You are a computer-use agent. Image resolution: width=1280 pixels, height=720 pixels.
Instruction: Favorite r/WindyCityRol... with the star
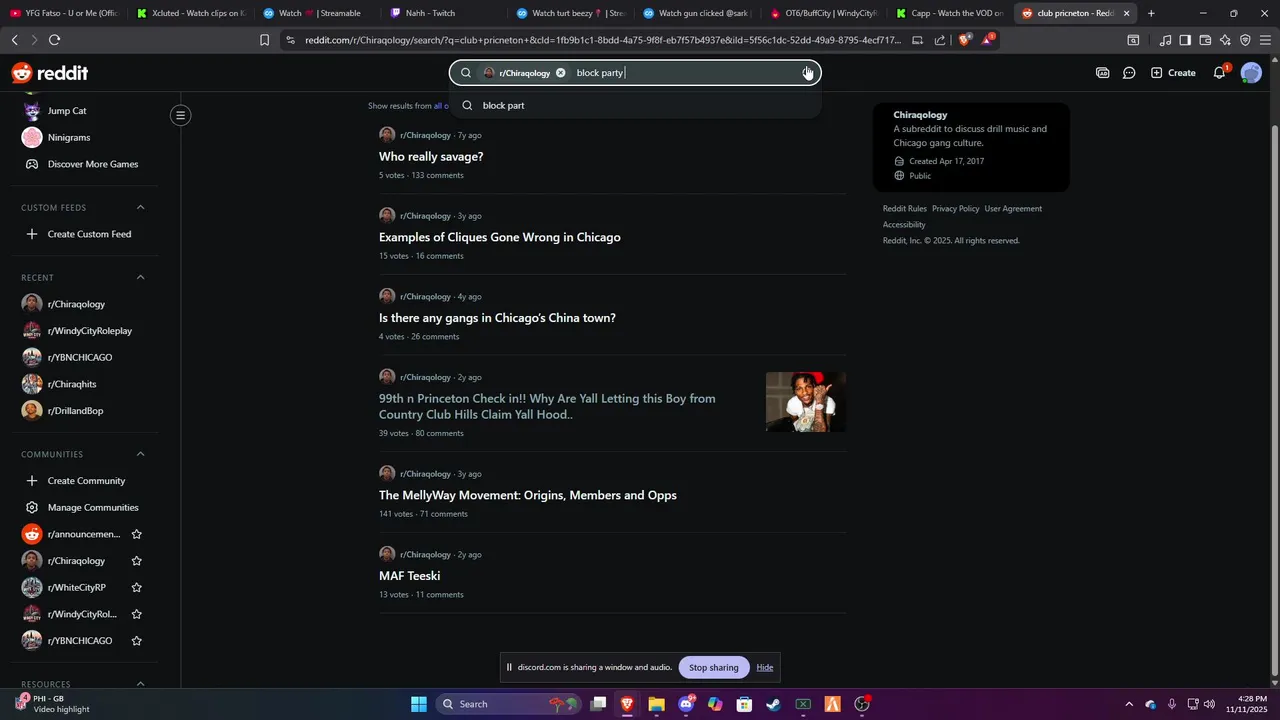point(137,614)
